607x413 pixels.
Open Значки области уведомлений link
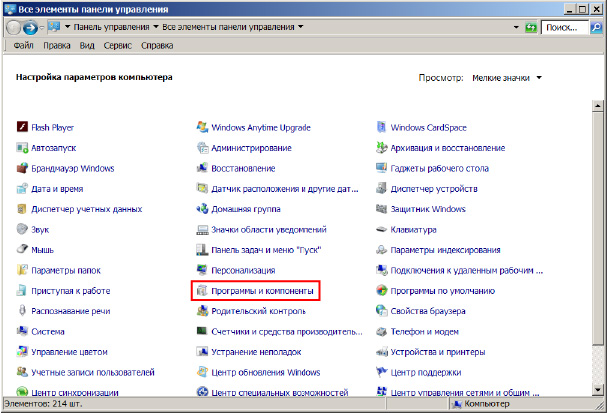coord(269,230)
